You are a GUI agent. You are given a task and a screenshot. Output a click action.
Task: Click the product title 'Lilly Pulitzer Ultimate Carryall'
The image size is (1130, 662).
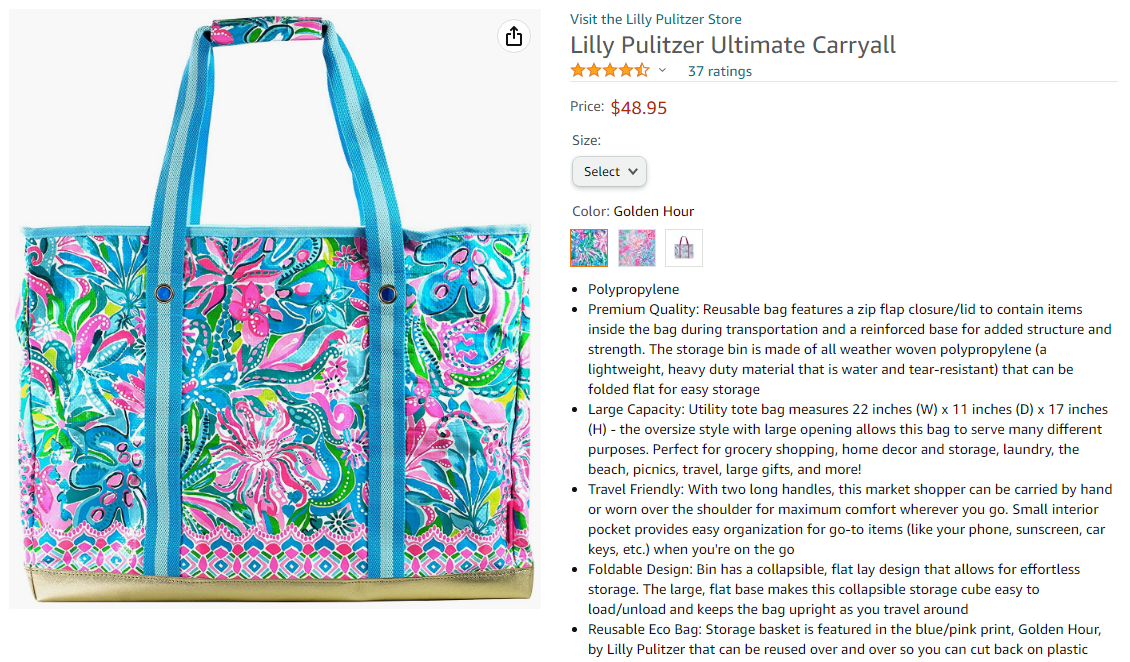pyautogui.click(x=732, y=45)
